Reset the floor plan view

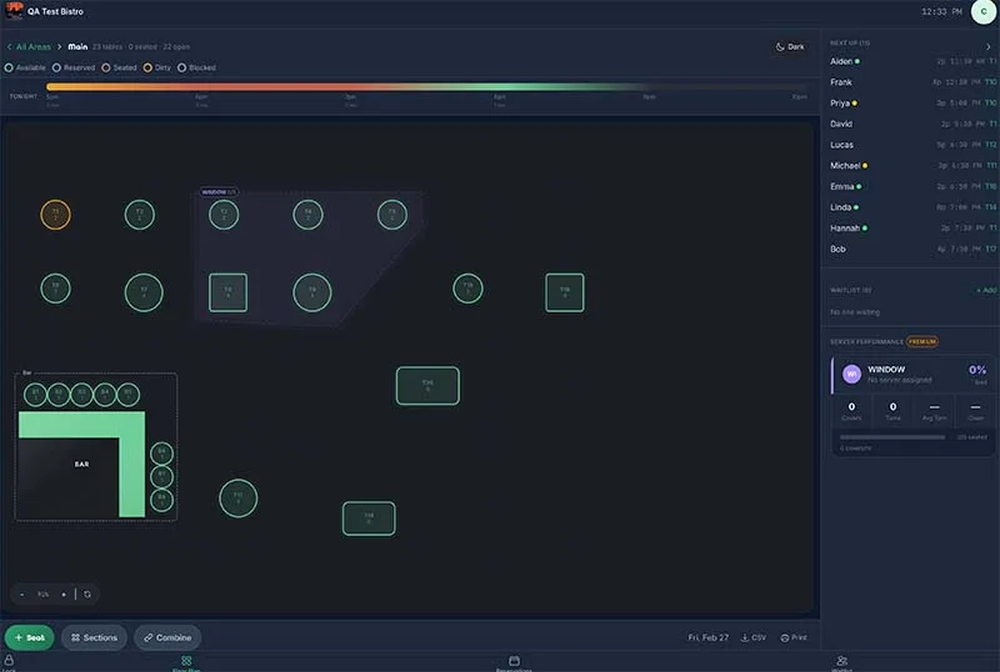pyautogui.click(x=87, y=594)
